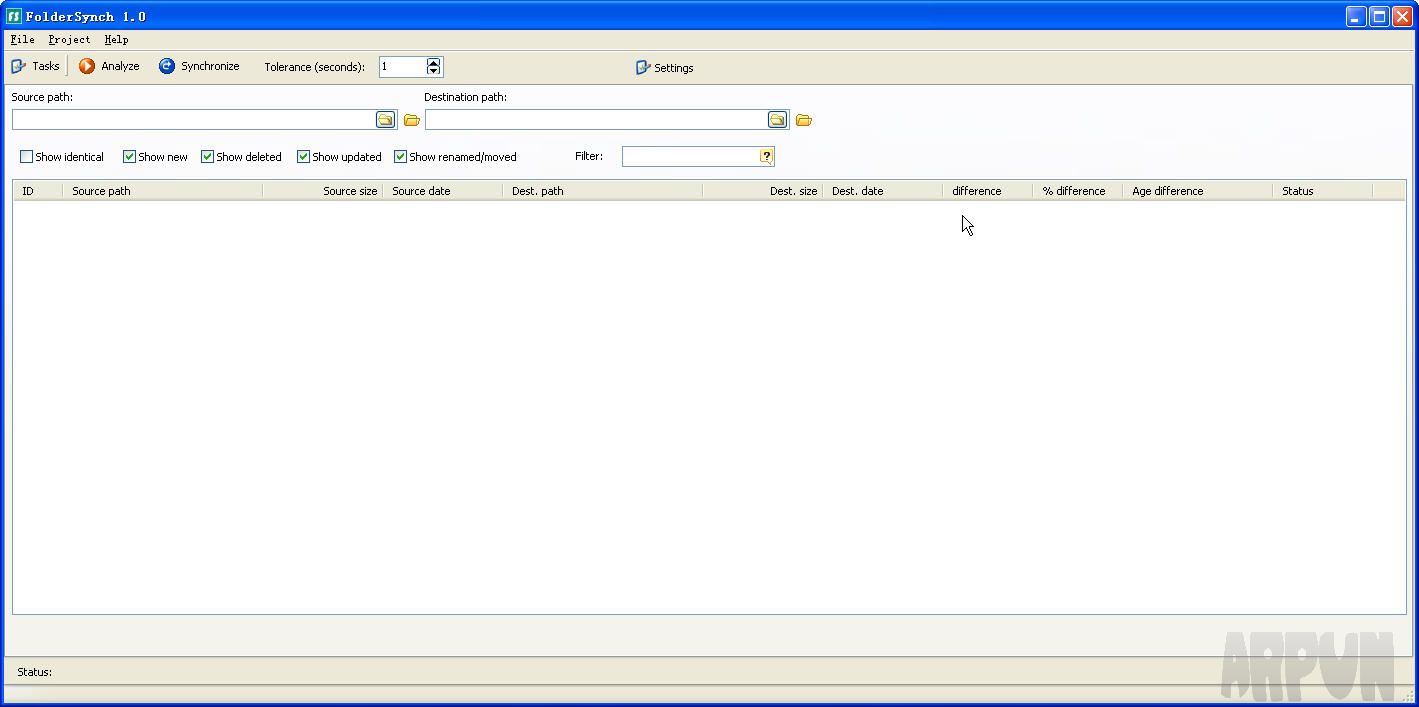The width and height of the screenshot is (1419, 707).
Task: Uncheck Show new checkbox
Action: tap(129, 157)
